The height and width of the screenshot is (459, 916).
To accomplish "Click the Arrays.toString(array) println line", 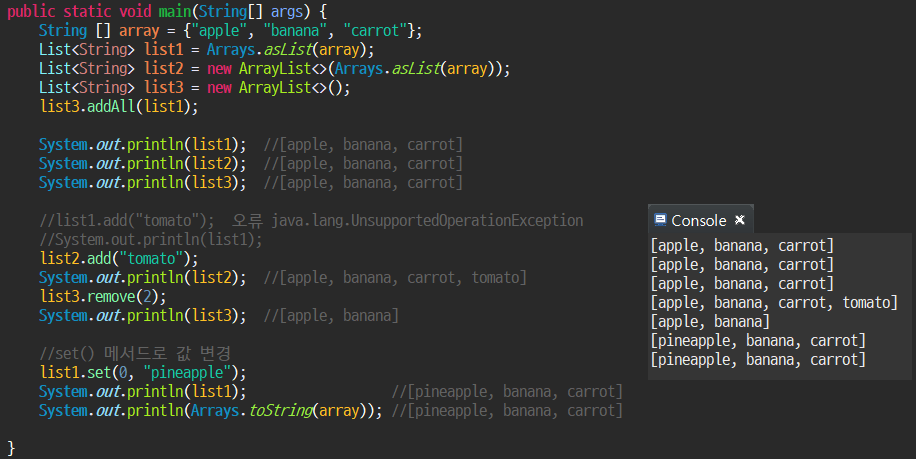I will pos(331,411).
